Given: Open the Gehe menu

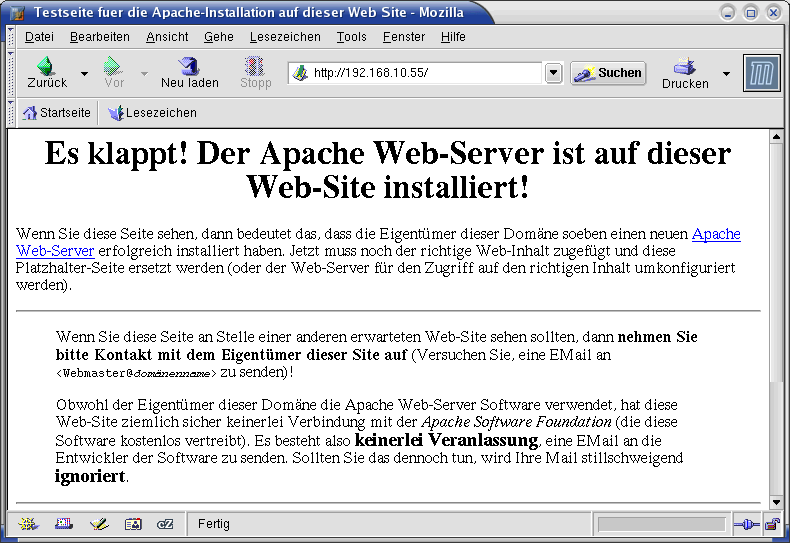Looking at the screenshot, I should click(219, 37).
